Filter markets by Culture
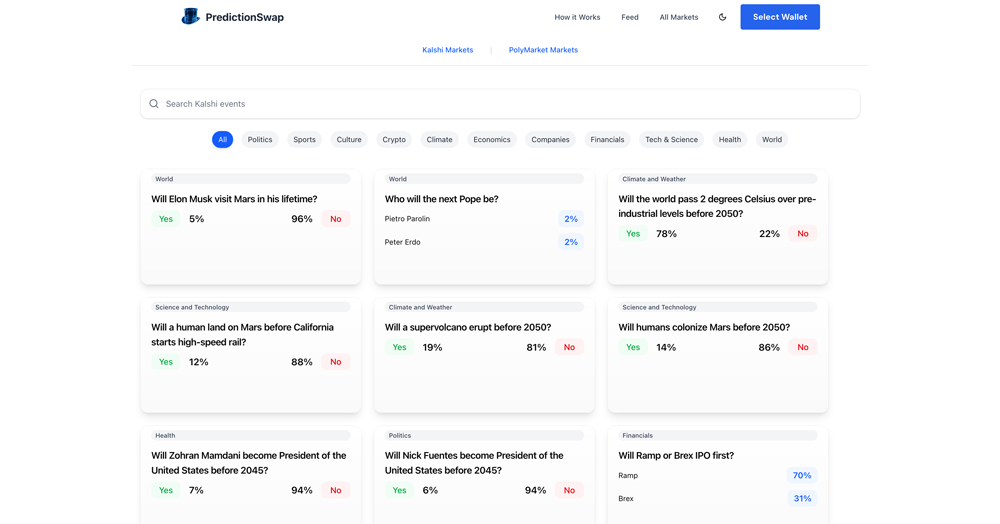1000x524 pixels. tap(349, 140)
